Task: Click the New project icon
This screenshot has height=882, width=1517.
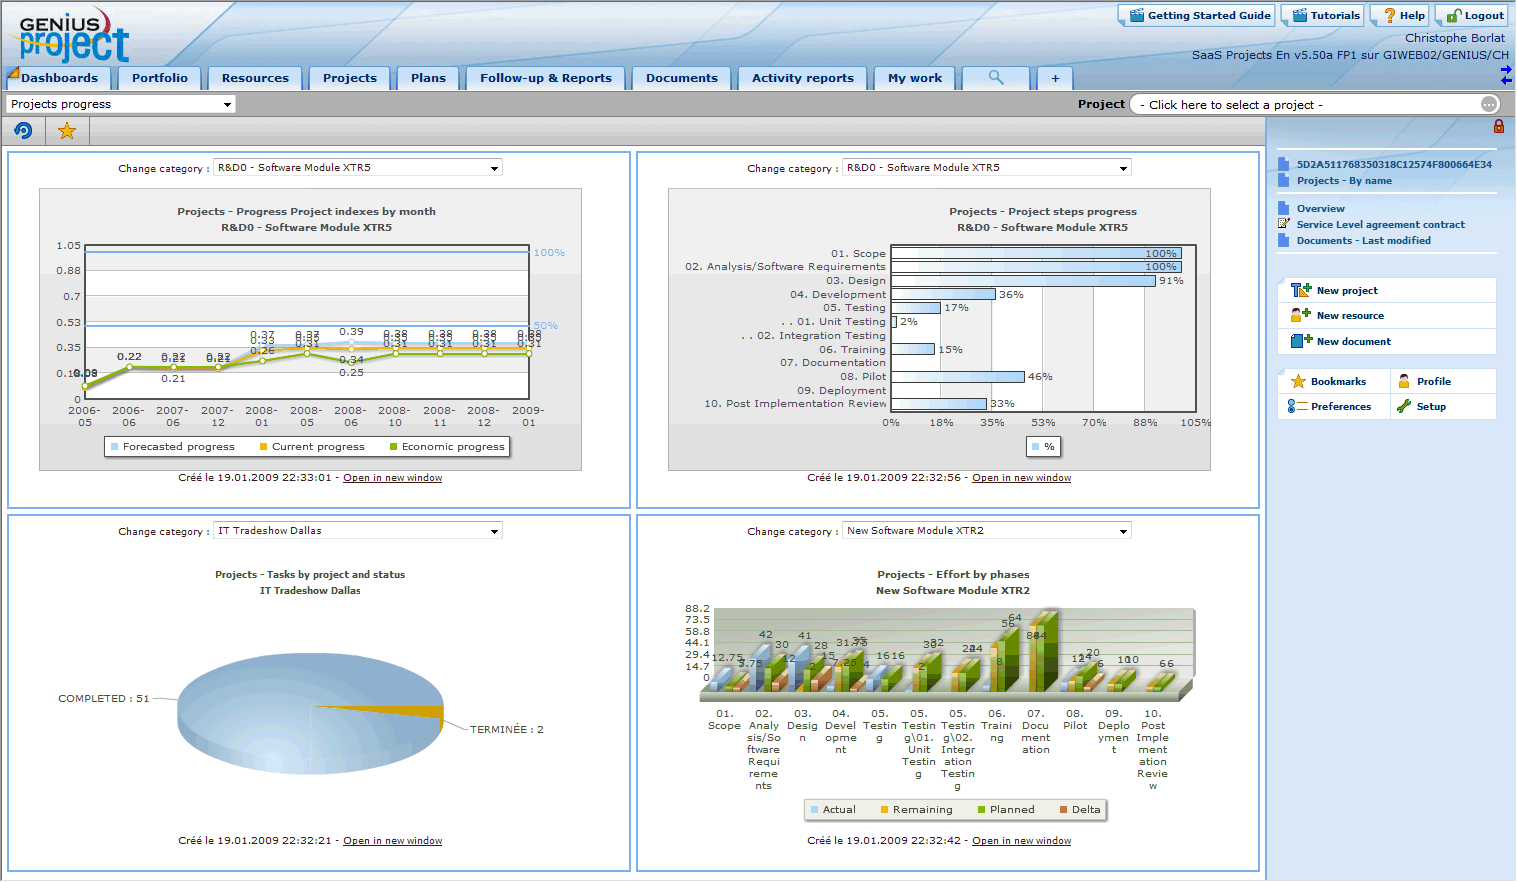Action: coord(1300,290)
